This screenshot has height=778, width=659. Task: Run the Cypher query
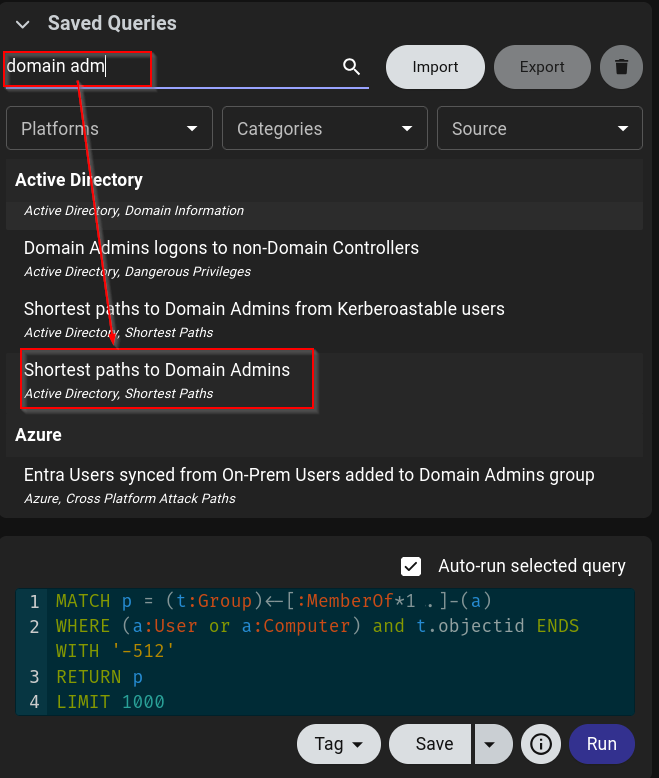pos(601,744)
